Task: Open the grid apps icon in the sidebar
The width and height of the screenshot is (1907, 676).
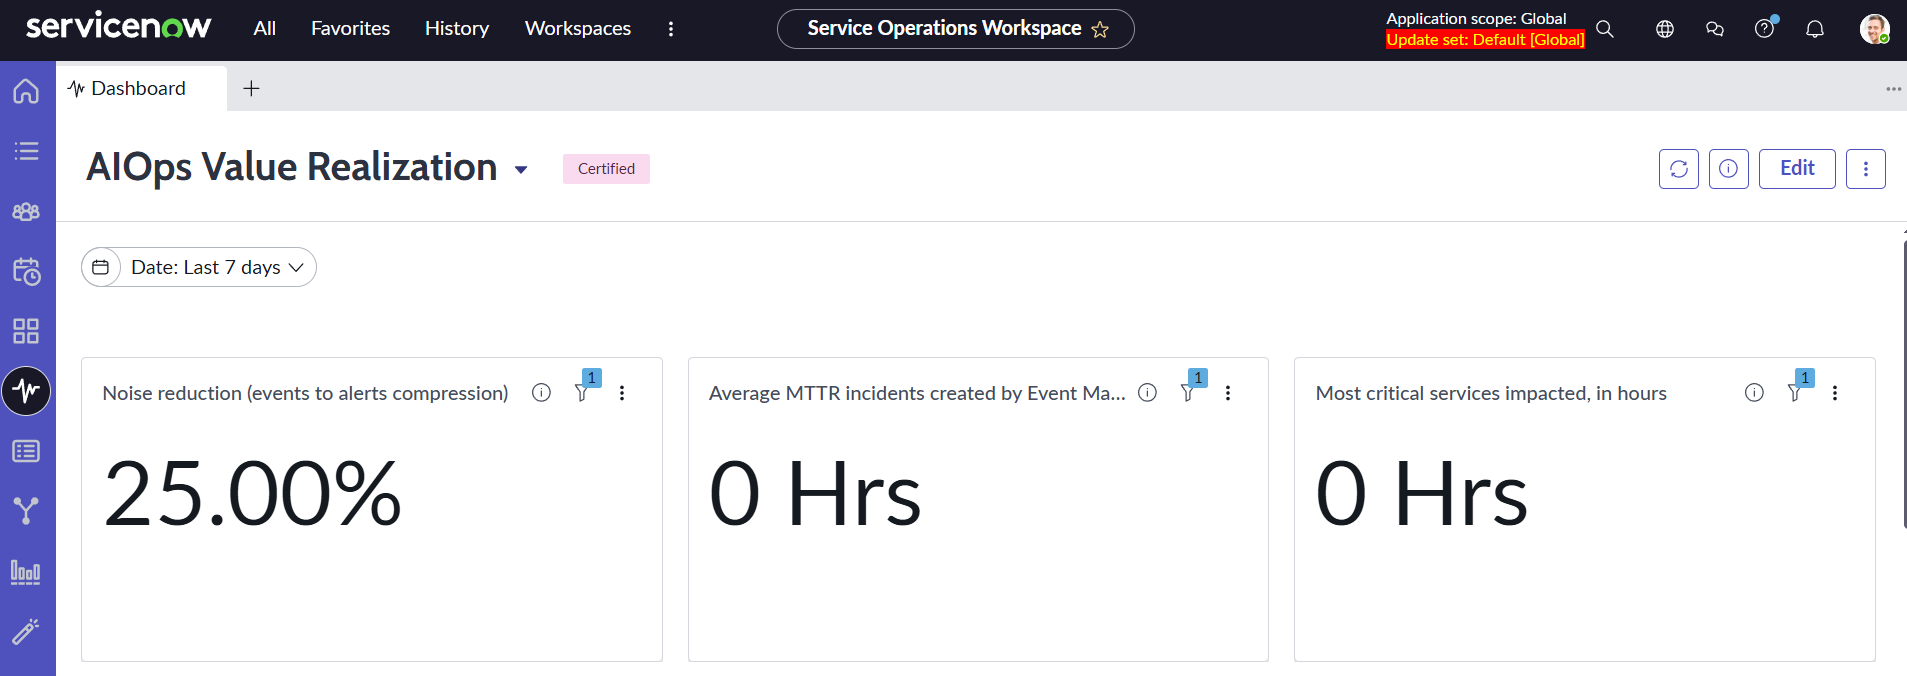Action: (26, 331)
